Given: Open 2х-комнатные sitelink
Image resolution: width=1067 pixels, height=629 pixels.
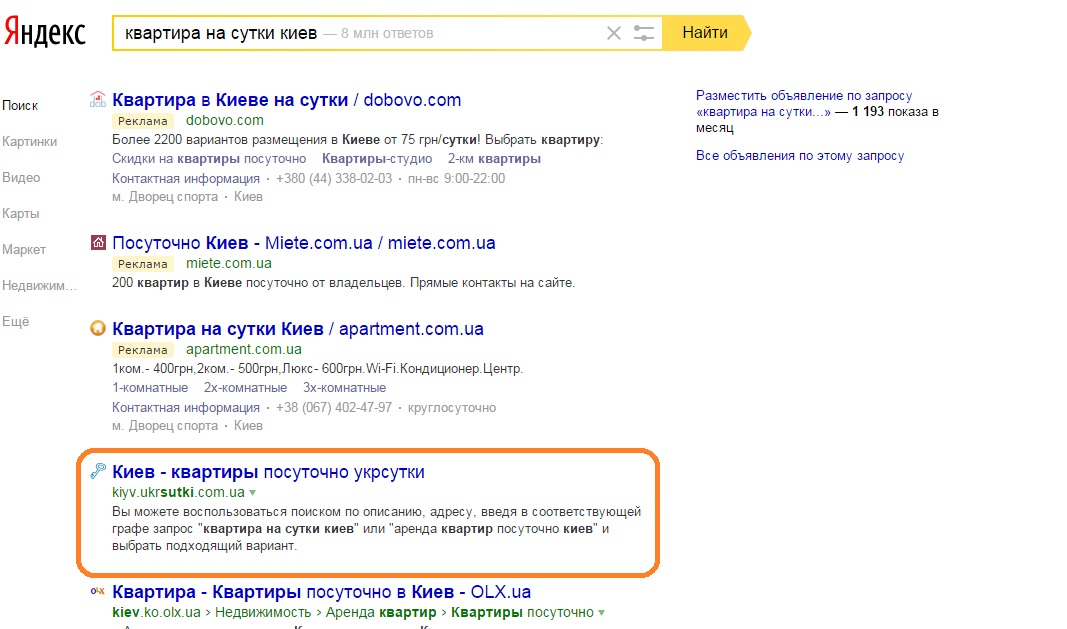Looking at the screenshot, I should pyautogui.click(x=245, y=388).
